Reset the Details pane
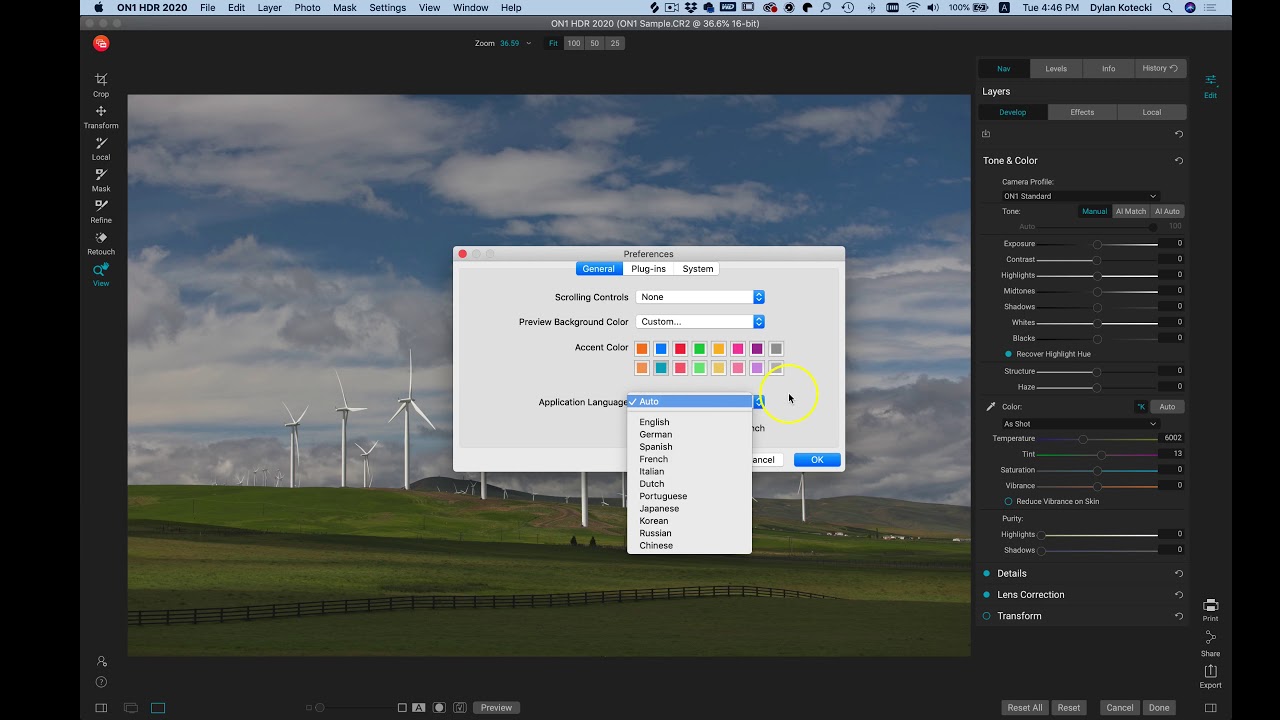The width and height of the screenshot is (1280, 720). 1179,573
